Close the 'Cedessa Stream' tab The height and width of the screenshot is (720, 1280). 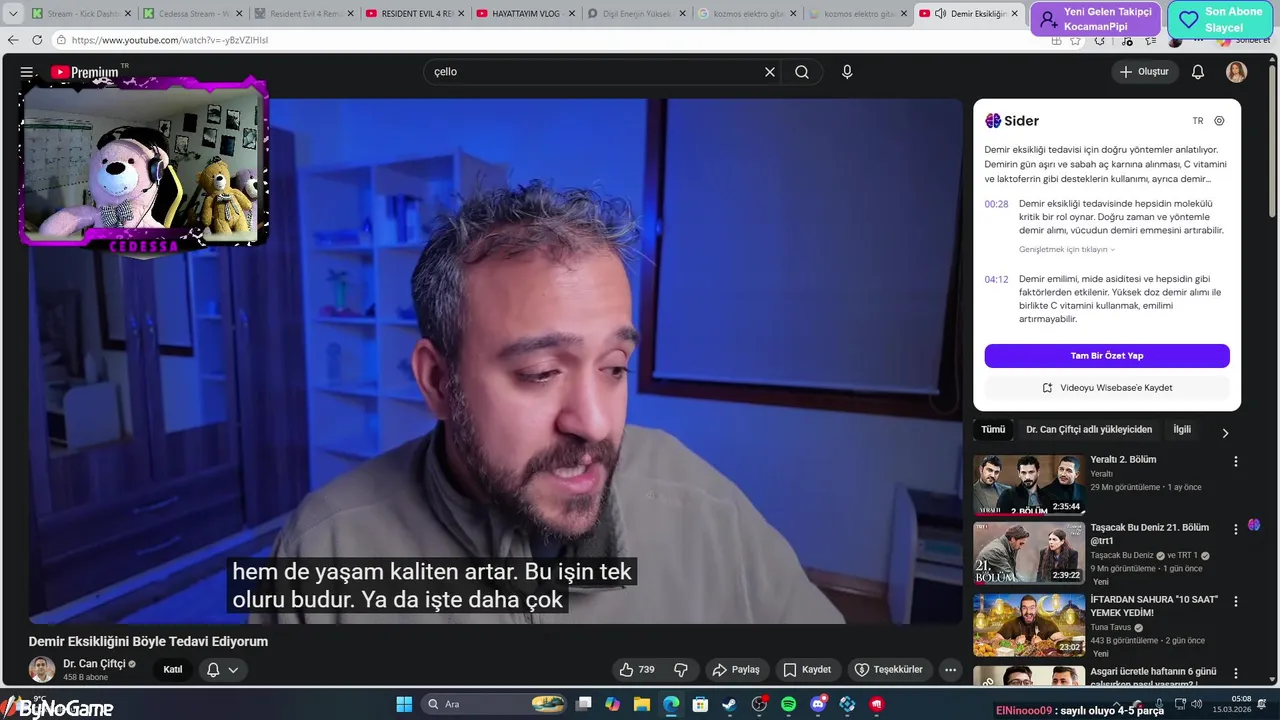tap(239, 14)
